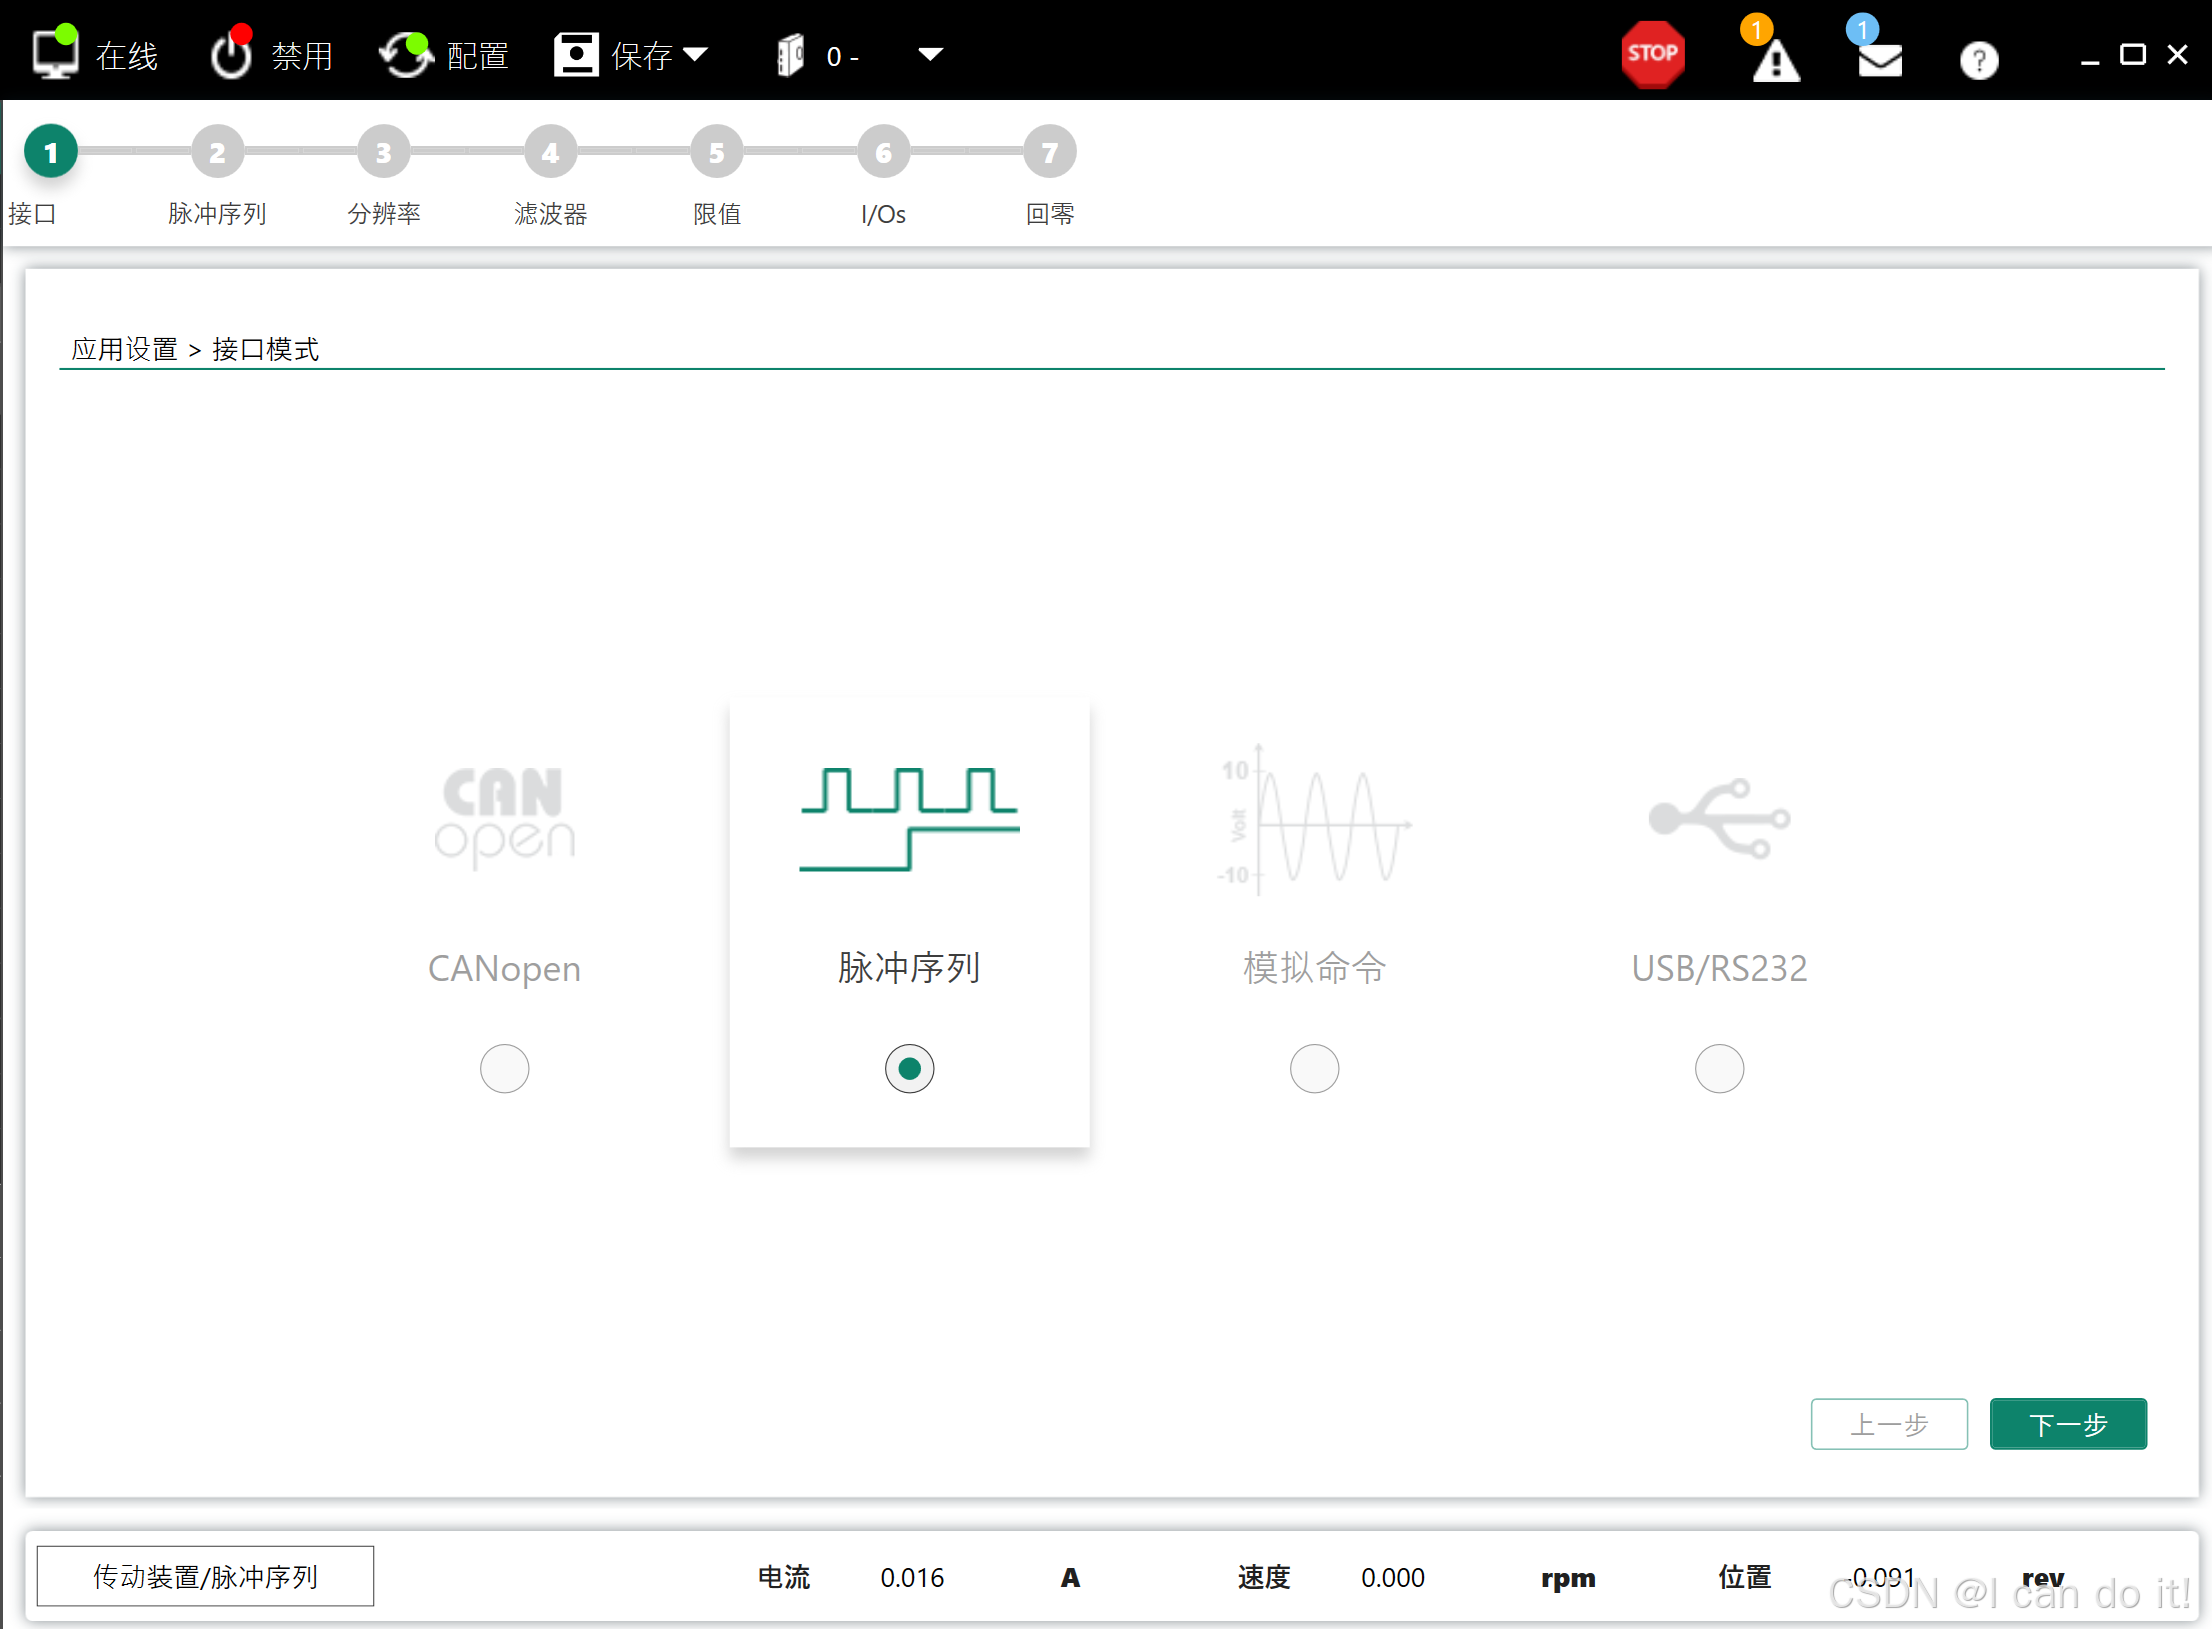This screenshot has height=1629, width=2212.
Task: Open the device selector dropdown arrow
Action: pos(930,54)
